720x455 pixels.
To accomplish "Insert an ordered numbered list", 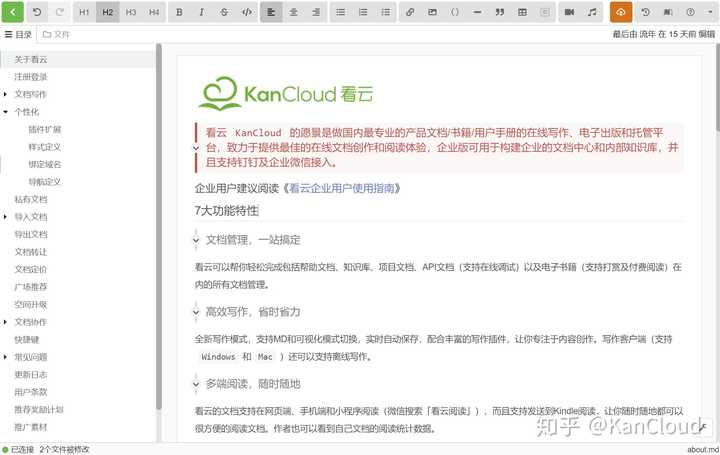I will coord(363,12).
